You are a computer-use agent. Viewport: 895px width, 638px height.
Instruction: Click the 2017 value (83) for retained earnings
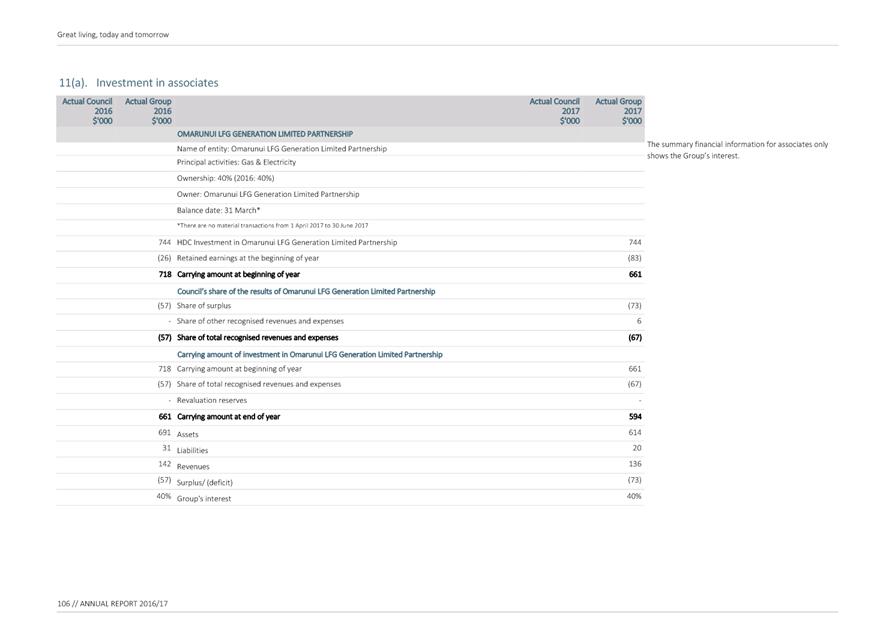635,258
